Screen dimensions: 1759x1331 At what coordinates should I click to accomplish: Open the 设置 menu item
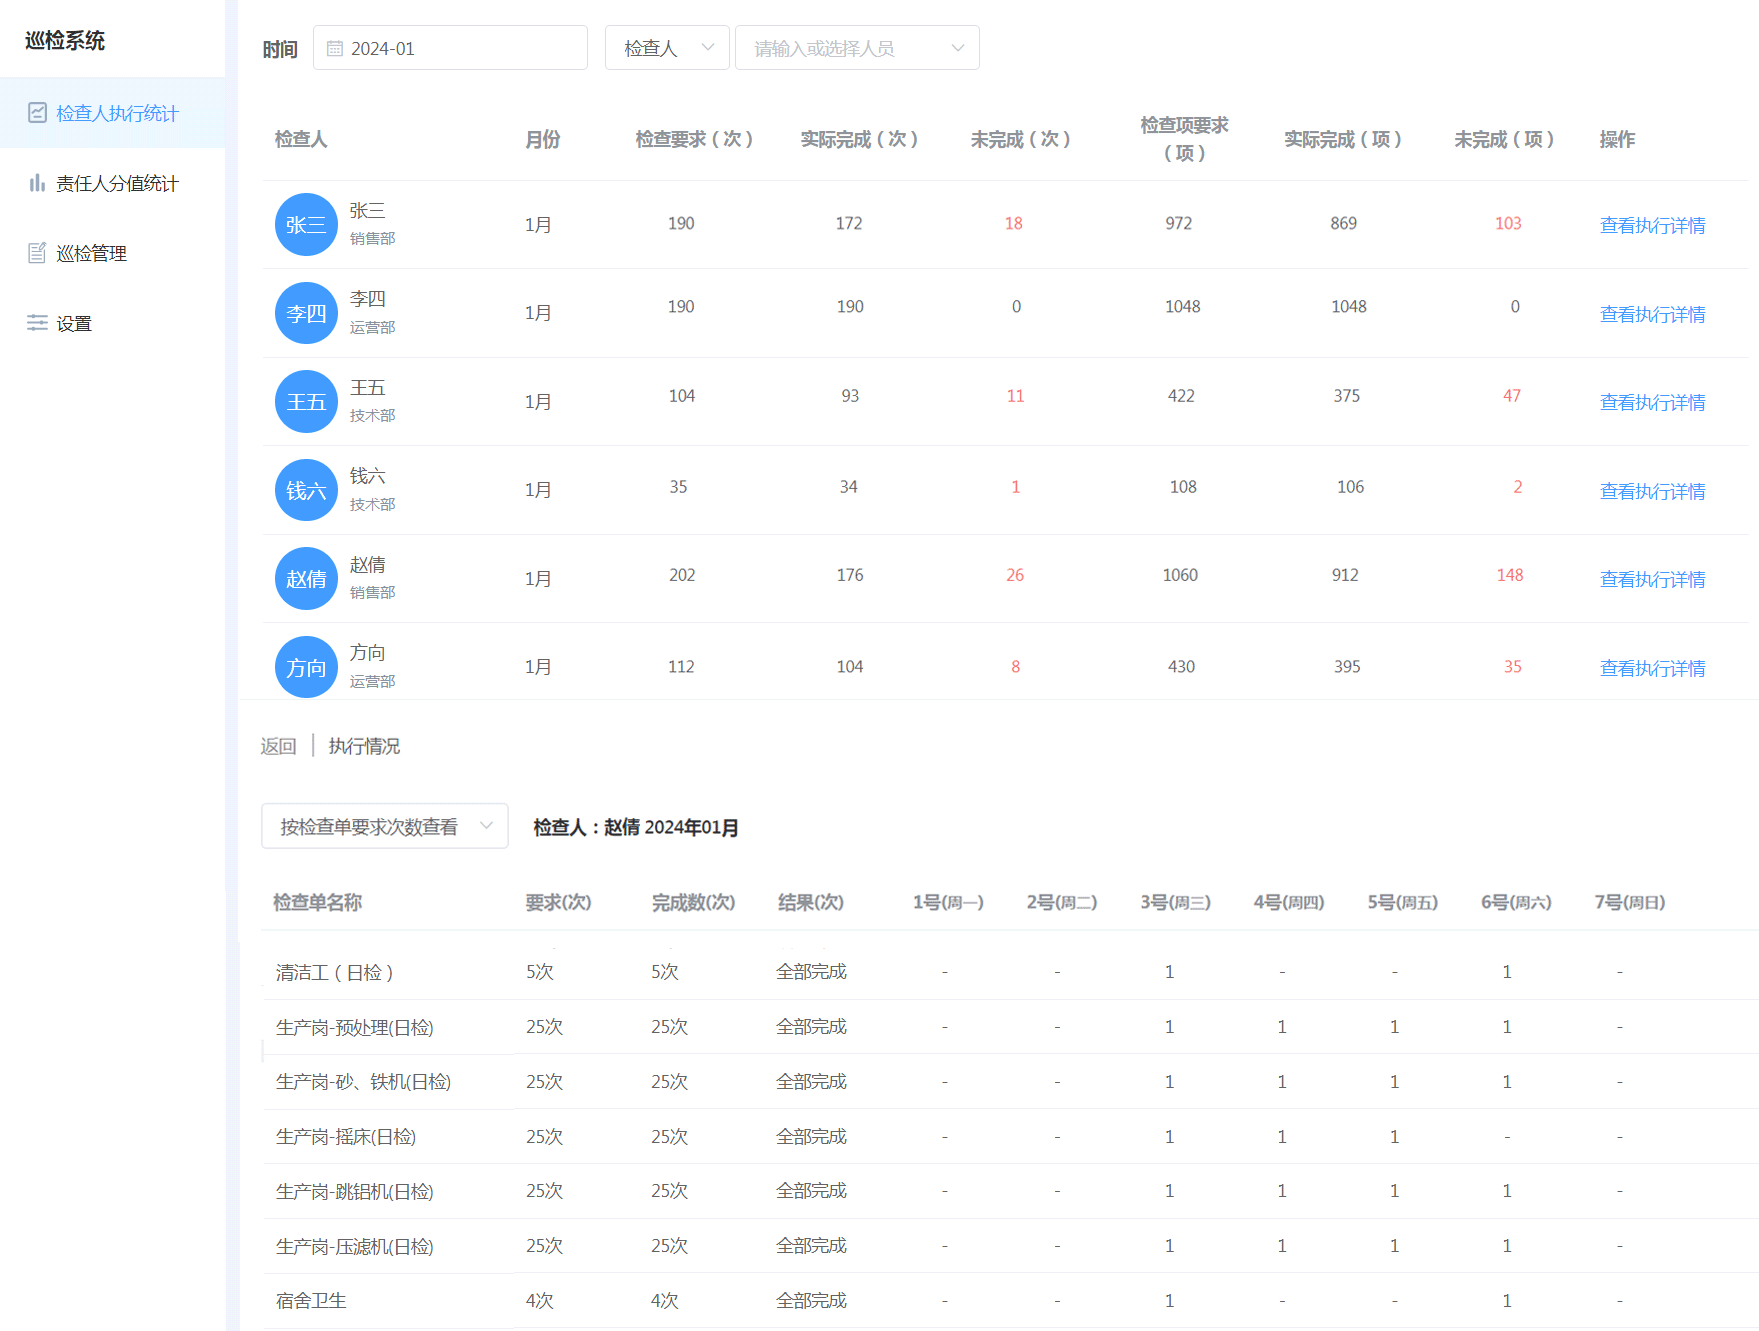tap(74, 323)
